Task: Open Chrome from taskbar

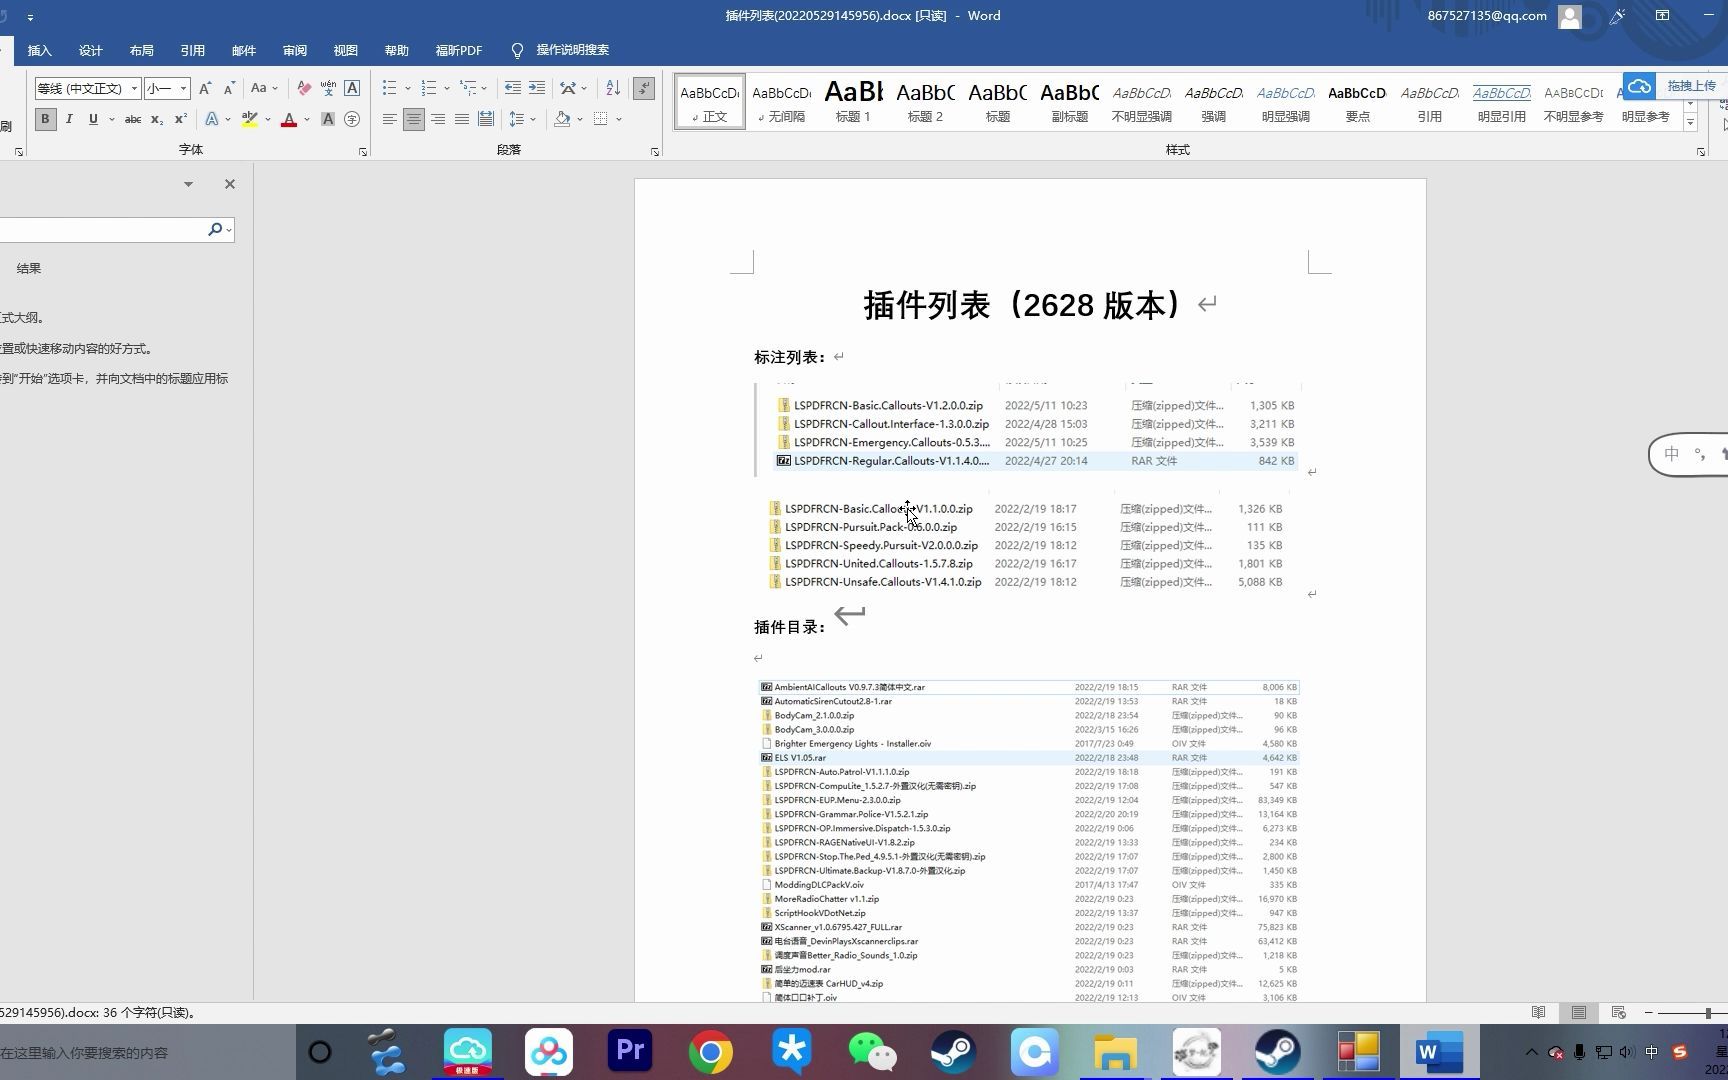Action: [x=711, y=1052]
